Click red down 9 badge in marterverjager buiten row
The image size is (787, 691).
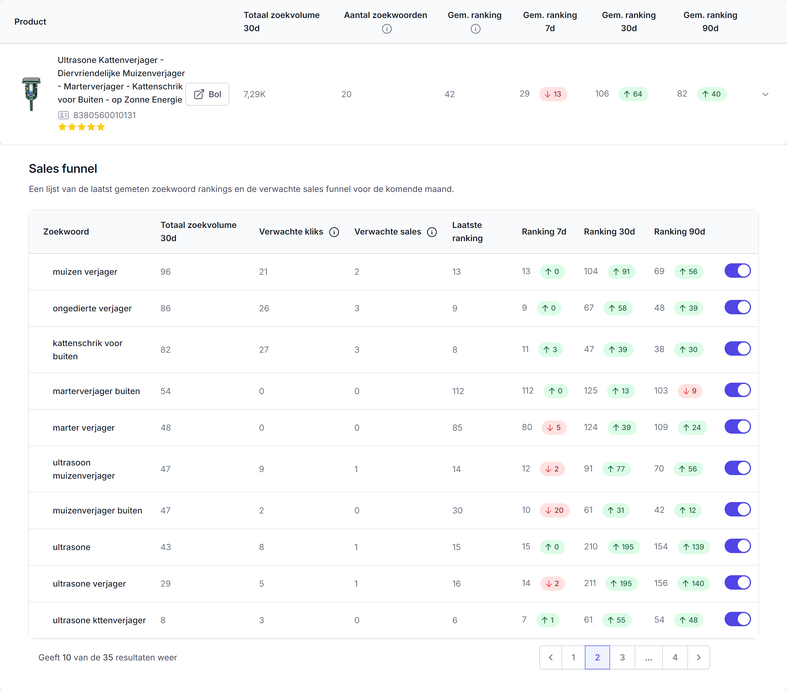tap(690, 391)
